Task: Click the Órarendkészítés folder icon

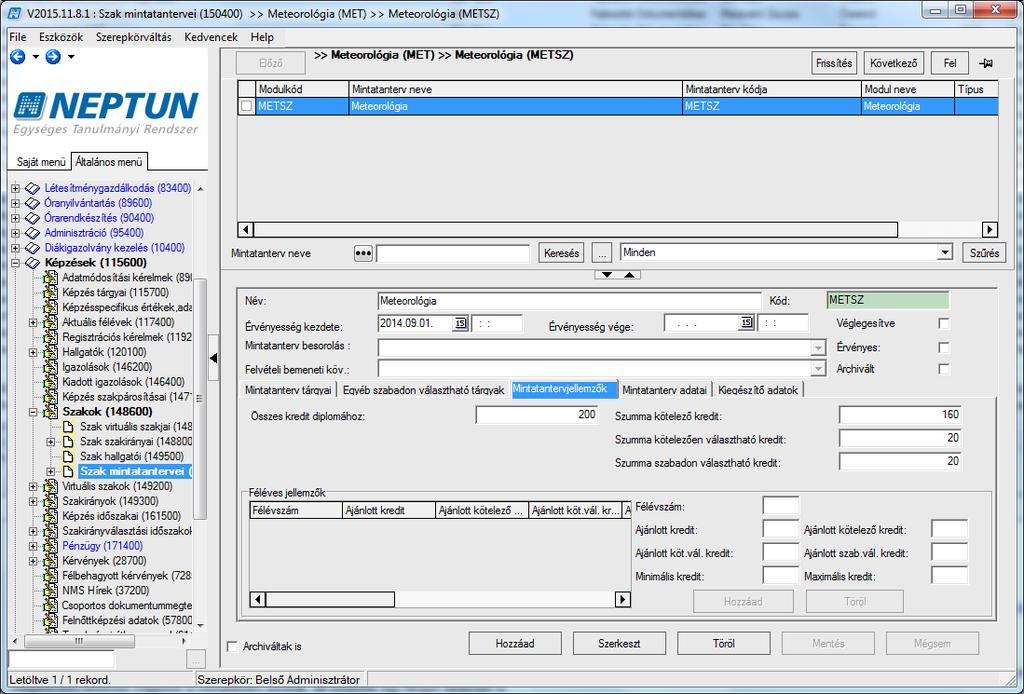Action: click(x=33, y=218)
